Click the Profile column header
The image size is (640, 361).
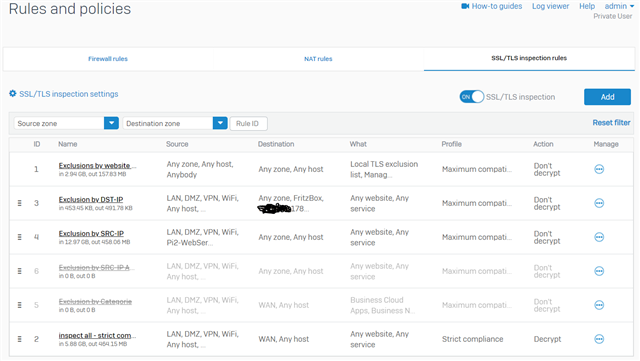(451, 144)
